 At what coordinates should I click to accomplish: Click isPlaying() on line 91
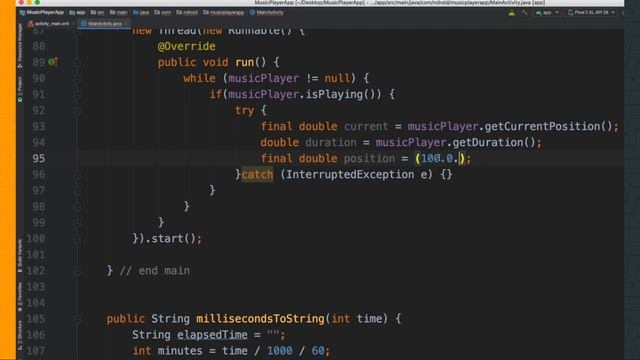coord(343,95)
